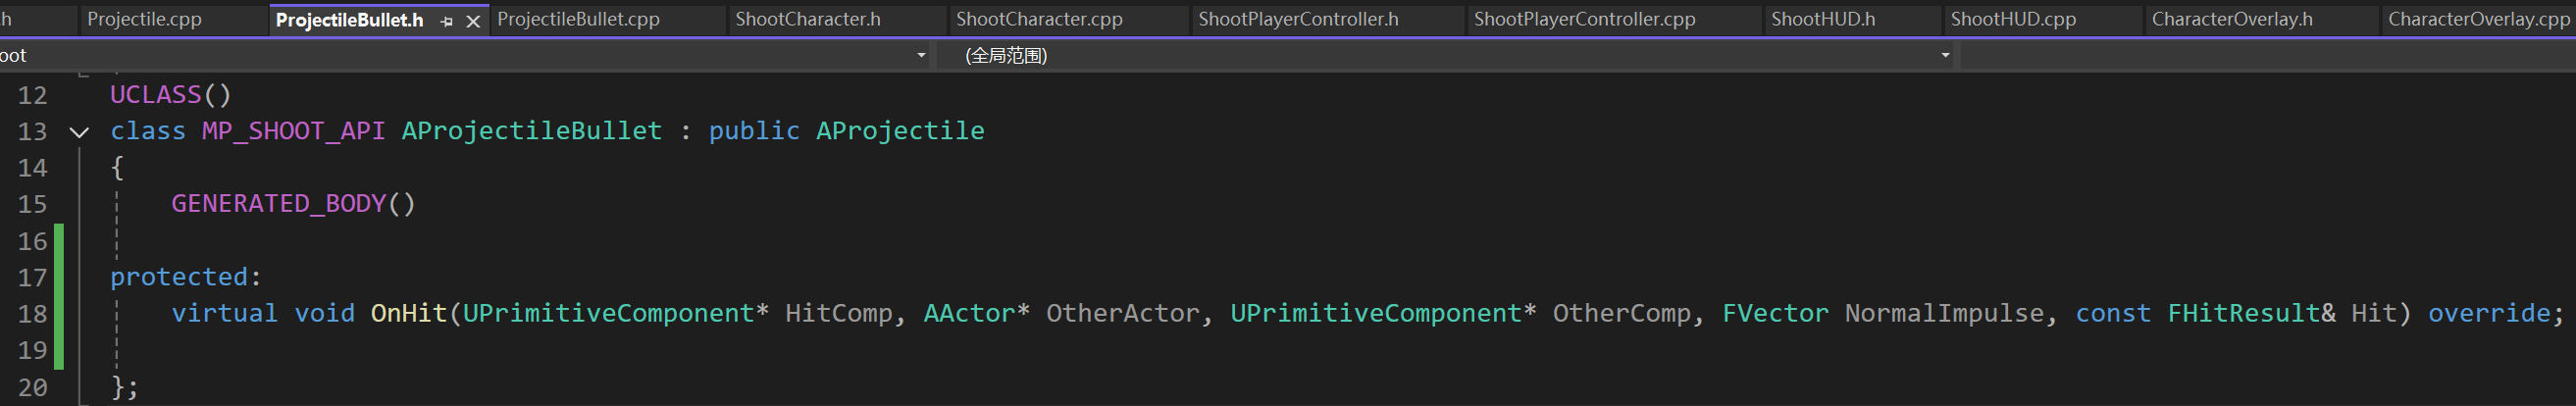
Task: Open the CharacterOverlay.cpp tab
Action: [2478, 19]
